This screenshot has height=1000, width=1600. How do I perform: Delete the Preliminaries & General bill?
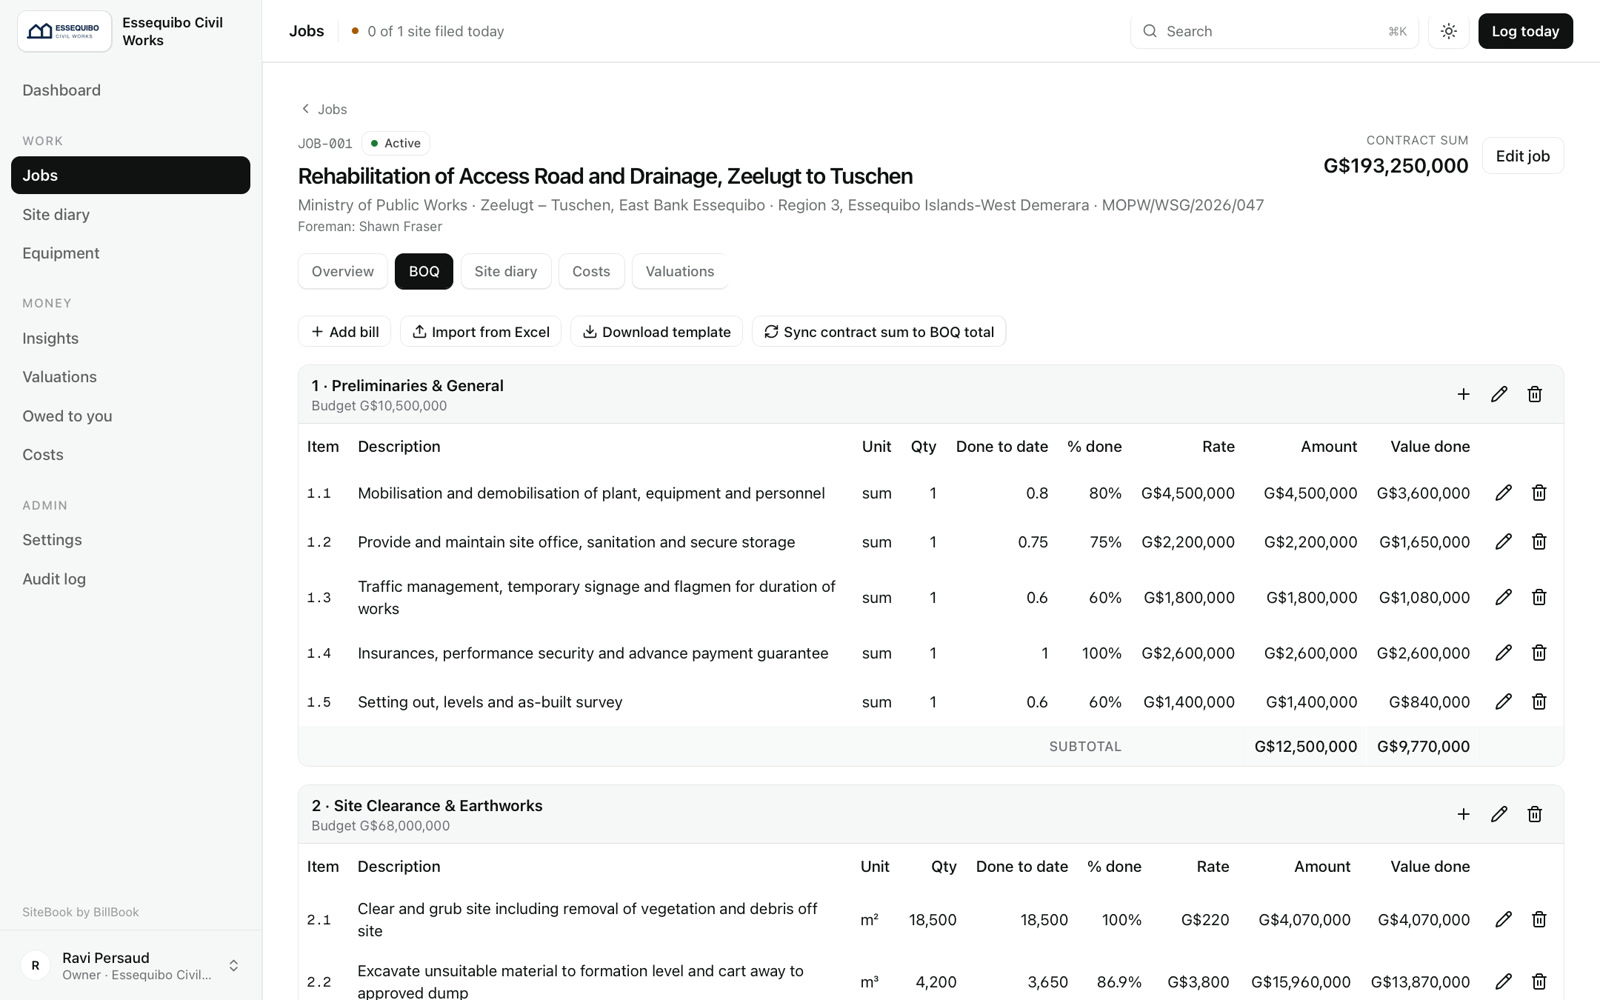tap(1535, 394)
